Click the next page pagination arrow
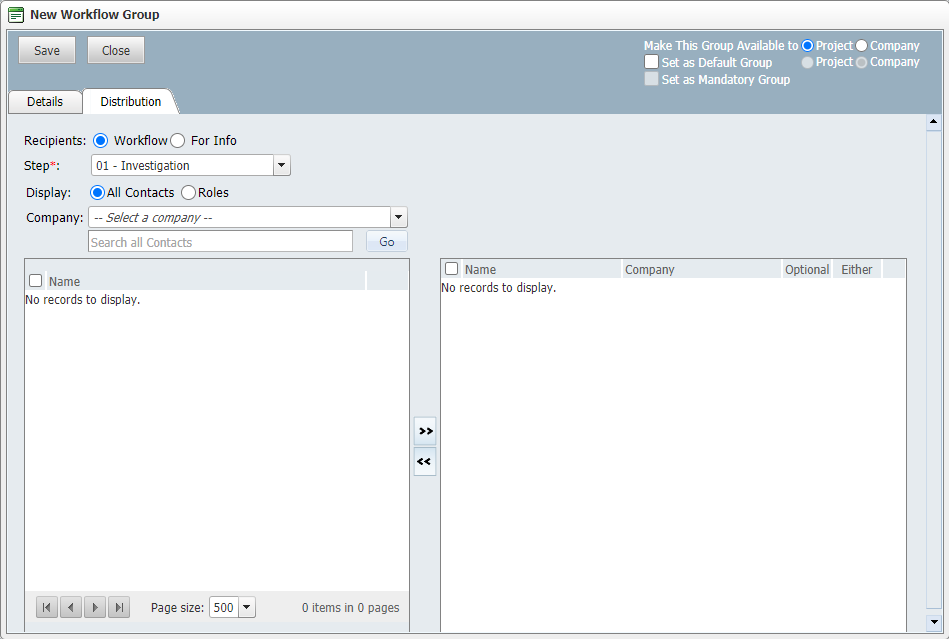 94,607
